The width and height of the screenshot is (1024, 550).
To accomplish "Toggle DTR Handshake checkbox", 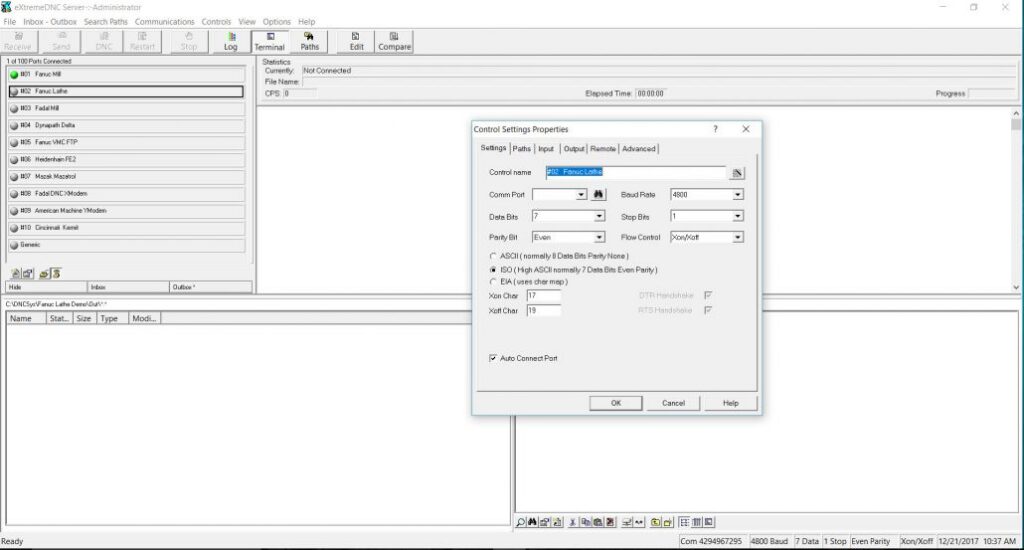I will 708,295.
